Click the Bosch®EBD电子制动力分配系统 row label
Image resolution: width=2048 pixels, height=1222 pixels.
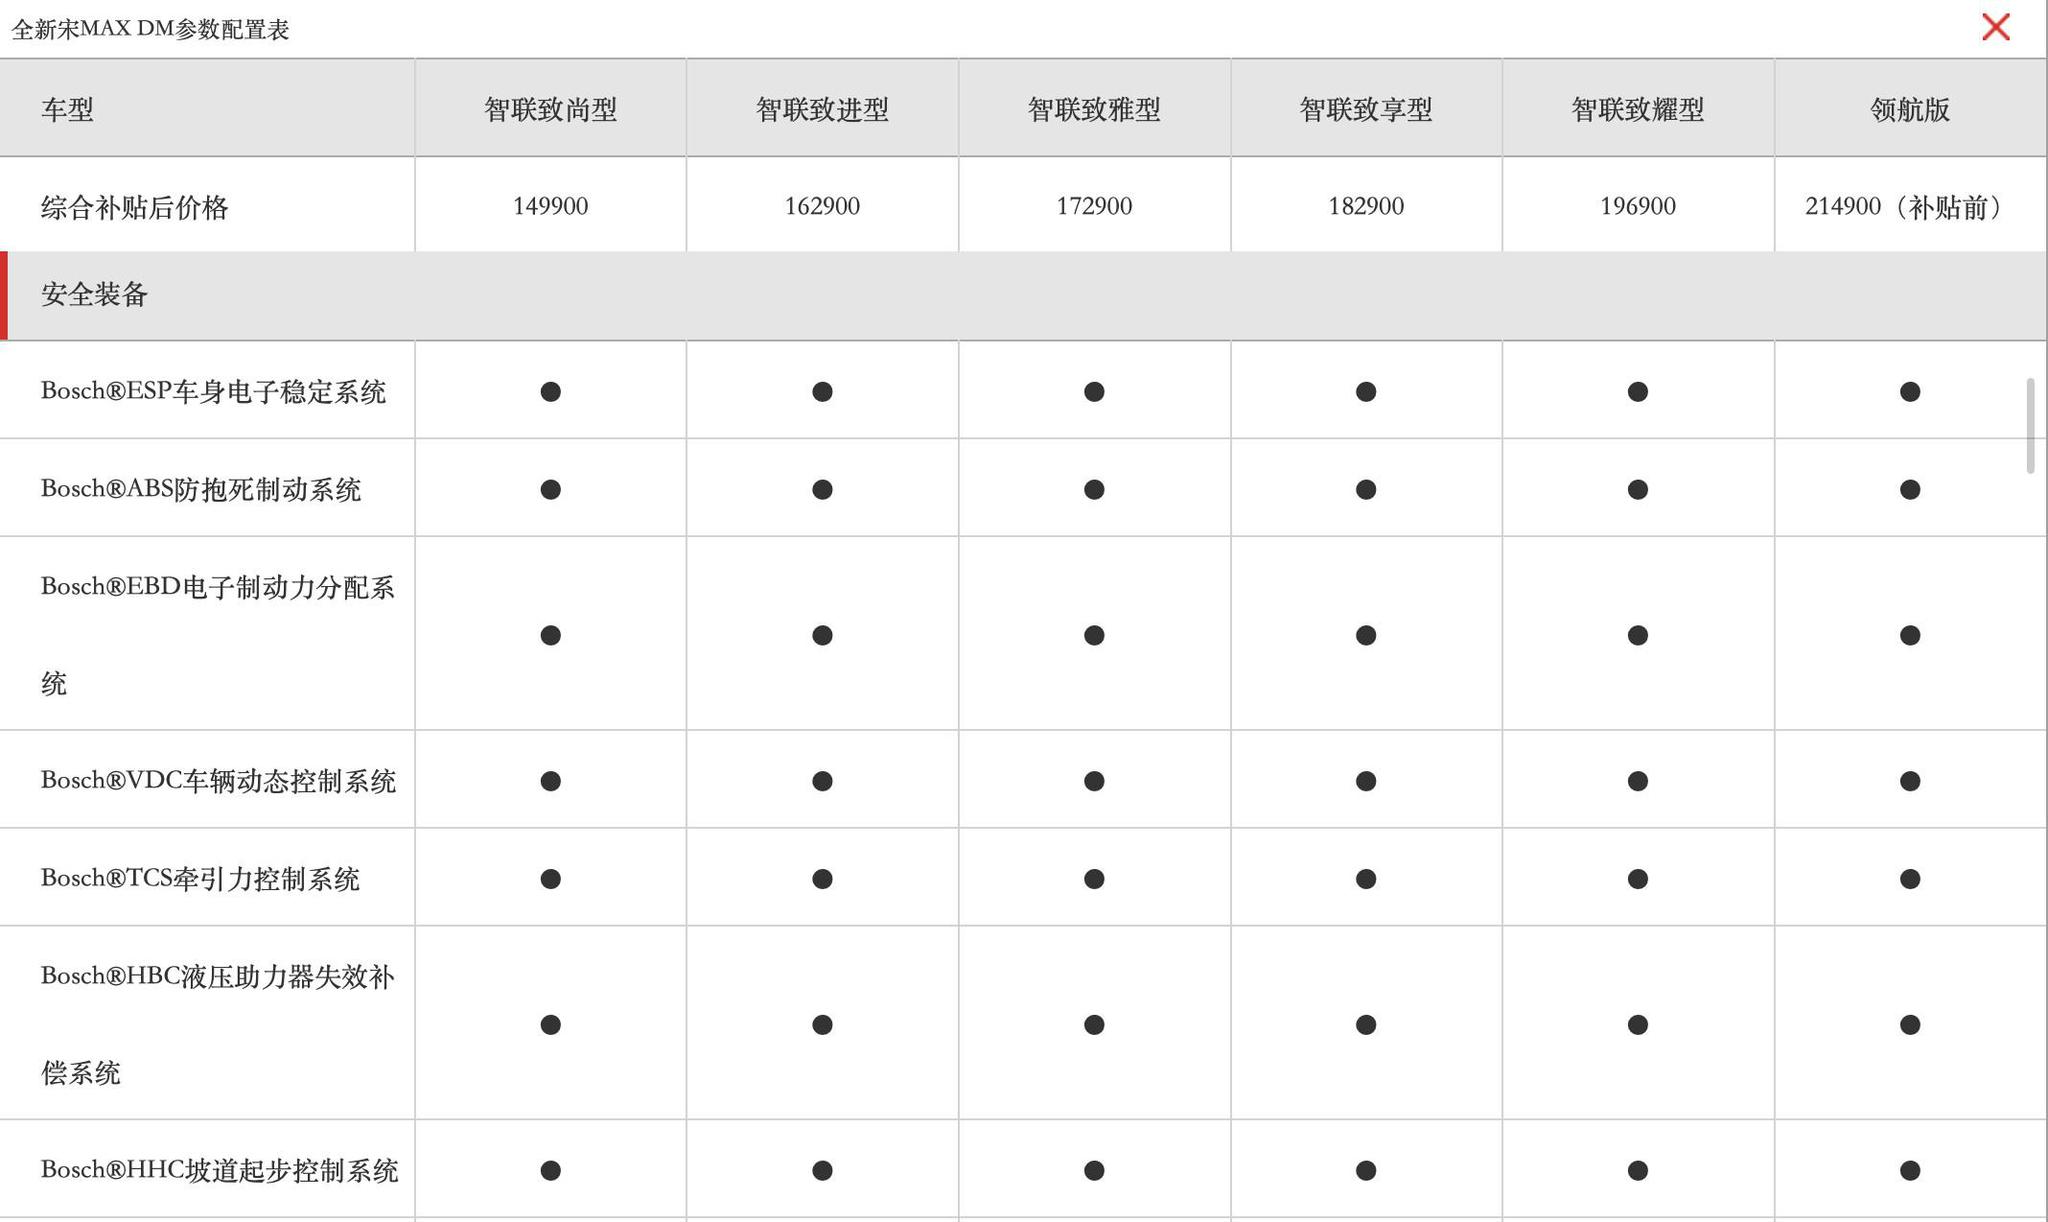click(x=217, y=635)
